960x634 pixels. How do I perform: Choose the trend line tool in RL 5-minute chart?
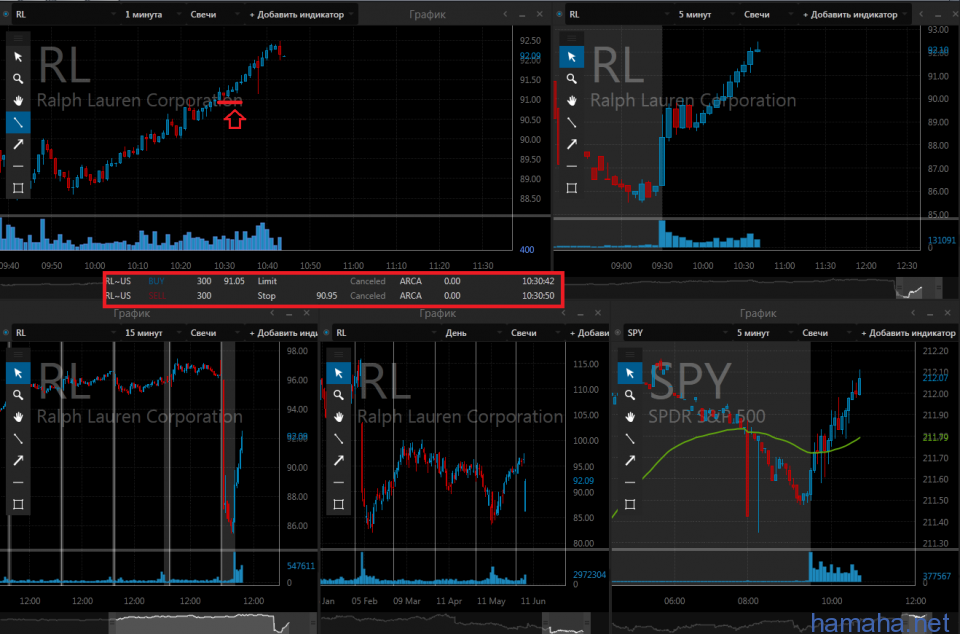(x=571, y=122)
